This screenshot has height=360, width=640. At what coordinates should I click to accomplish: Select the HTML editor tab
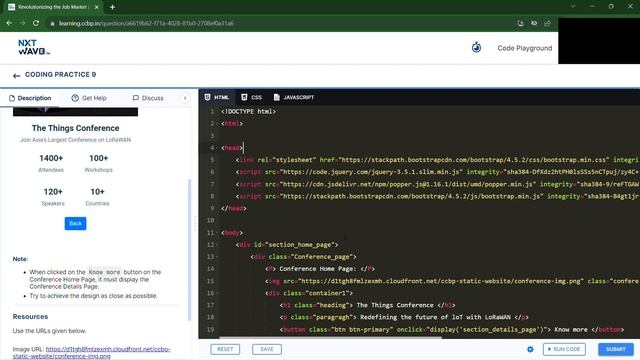(217, 97)
